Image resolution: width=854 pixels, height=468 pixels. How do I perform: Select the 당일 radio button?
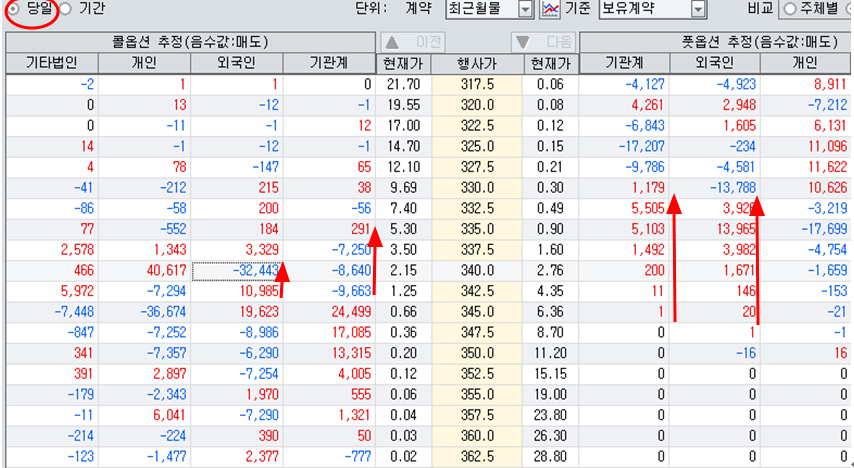coord(14,9)
